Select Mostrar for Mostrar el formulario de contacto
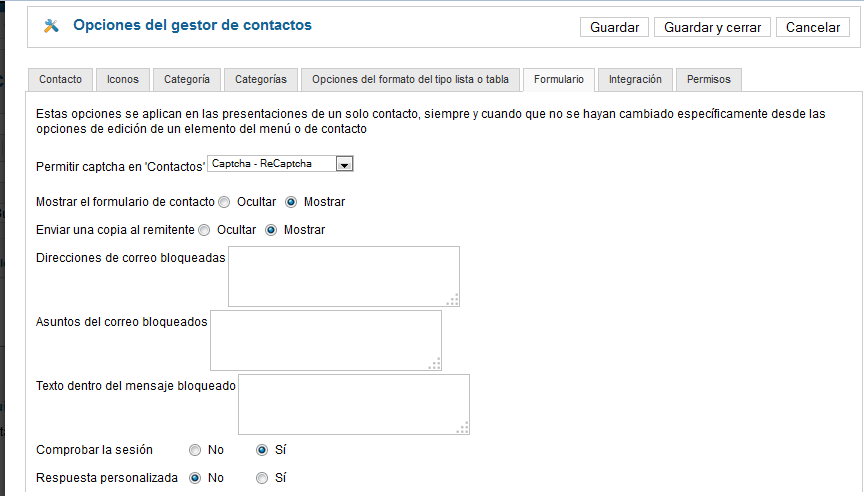Viewport: 864px width, 496px height. tap(291, 202)
